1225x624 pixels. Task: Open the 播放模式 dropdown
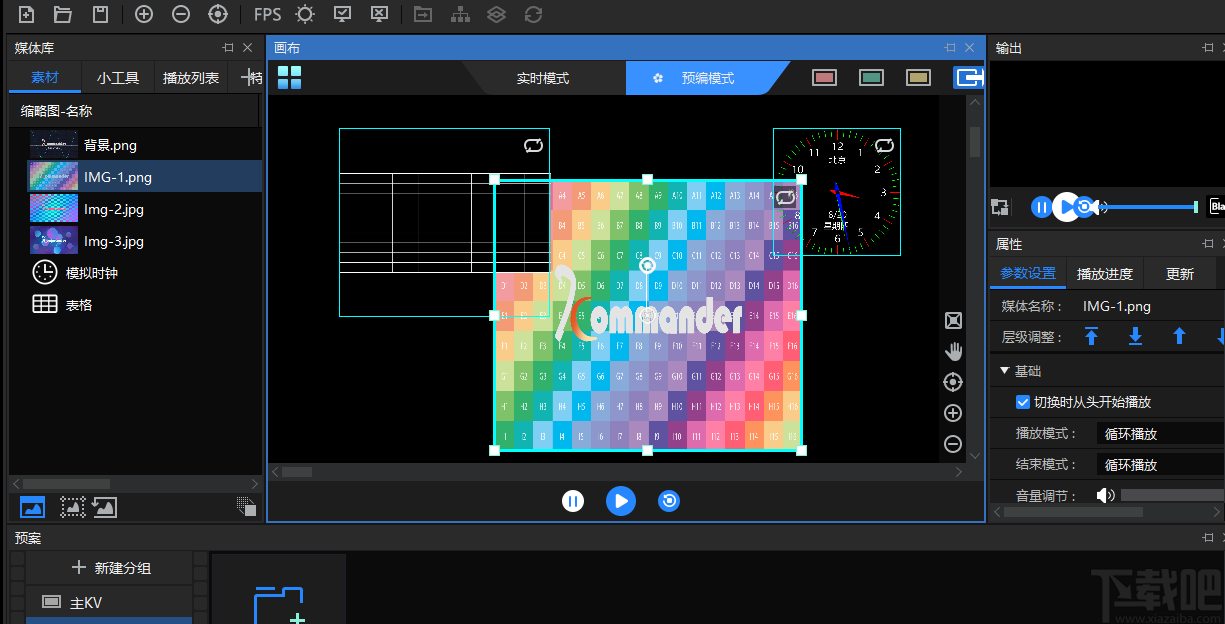pyautogui.click(x=1160, y=434)
